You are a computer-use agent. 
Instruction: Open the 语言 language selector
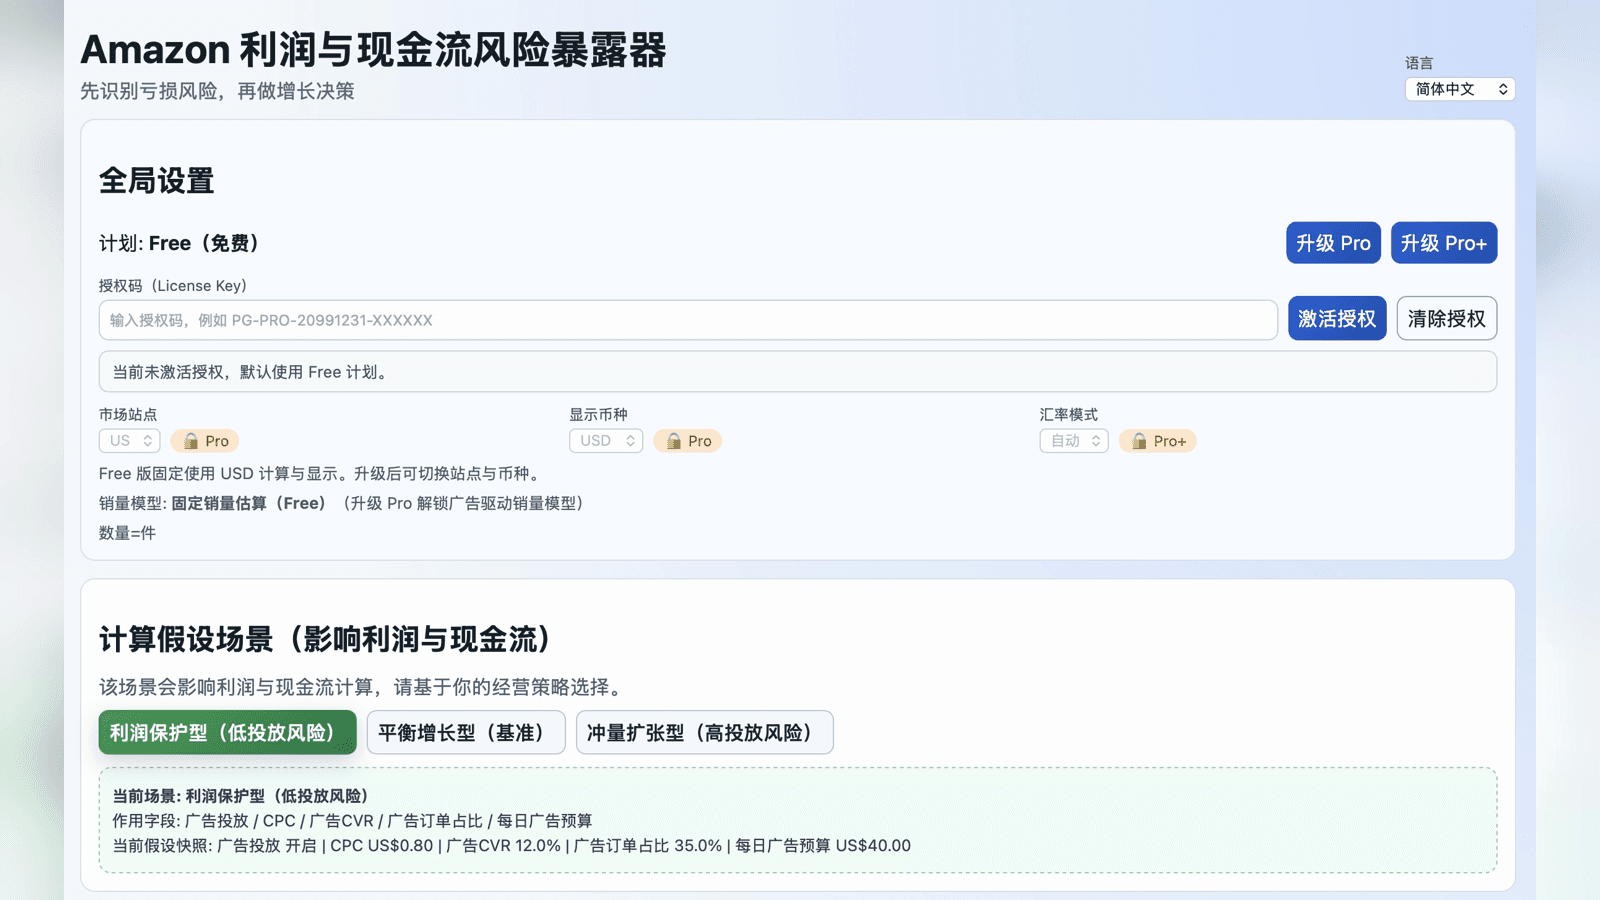pyautogui.click(x=1459, y=89)
